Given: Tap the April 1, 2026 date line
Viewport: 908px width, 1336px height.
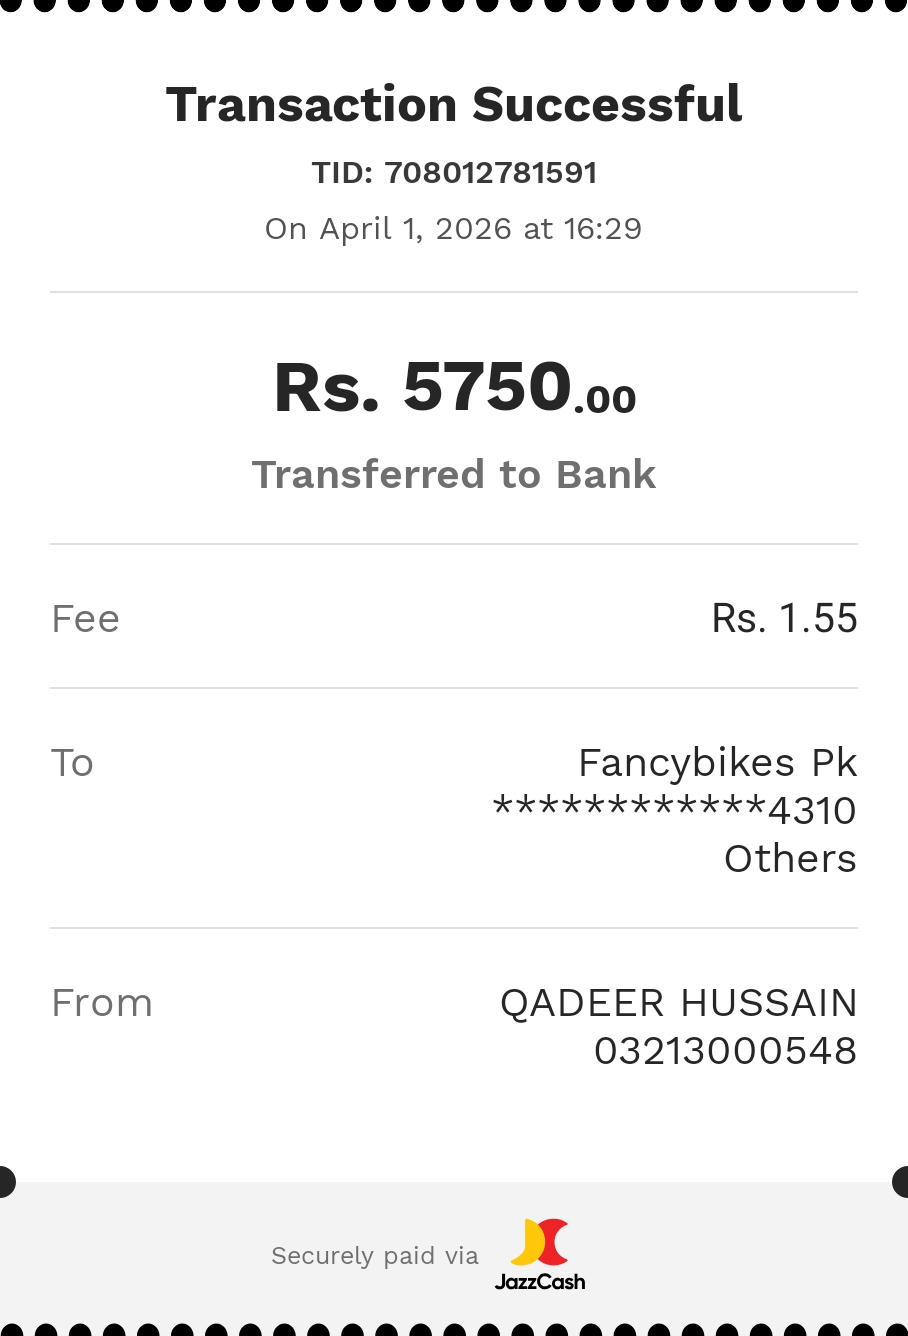Looking at the screenshot, I should (454, 229).
